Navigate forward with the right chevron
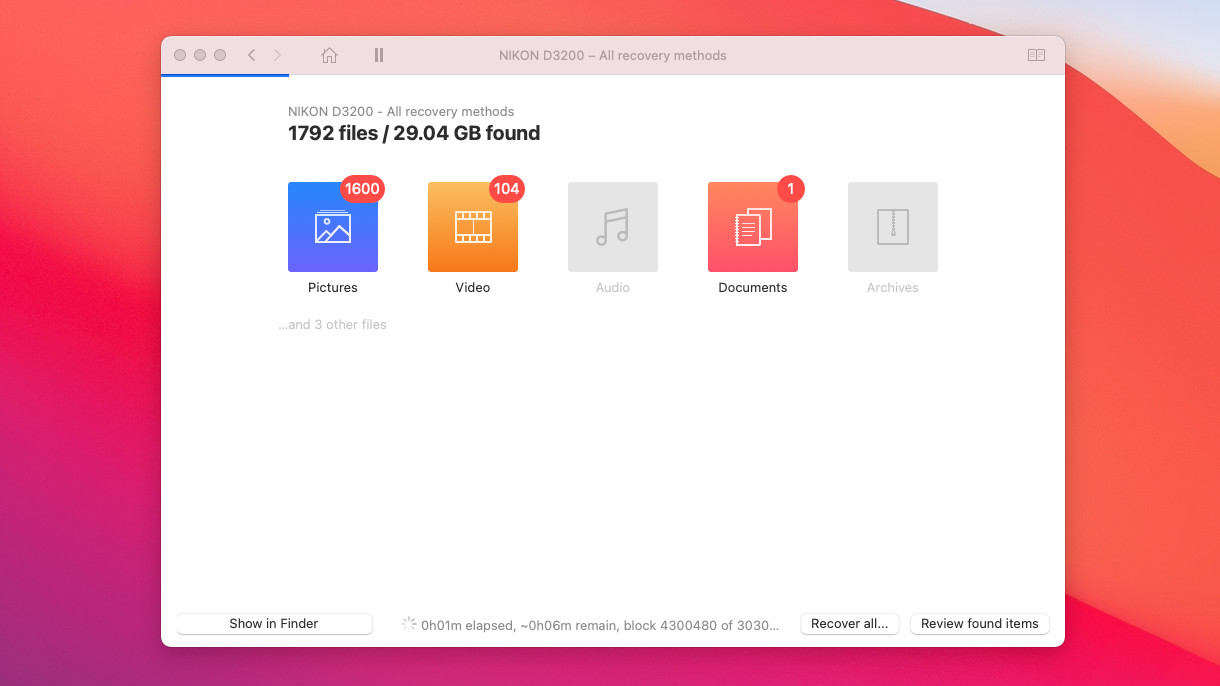This screenshot has width=1220, height=686. [x=277, y=55]
